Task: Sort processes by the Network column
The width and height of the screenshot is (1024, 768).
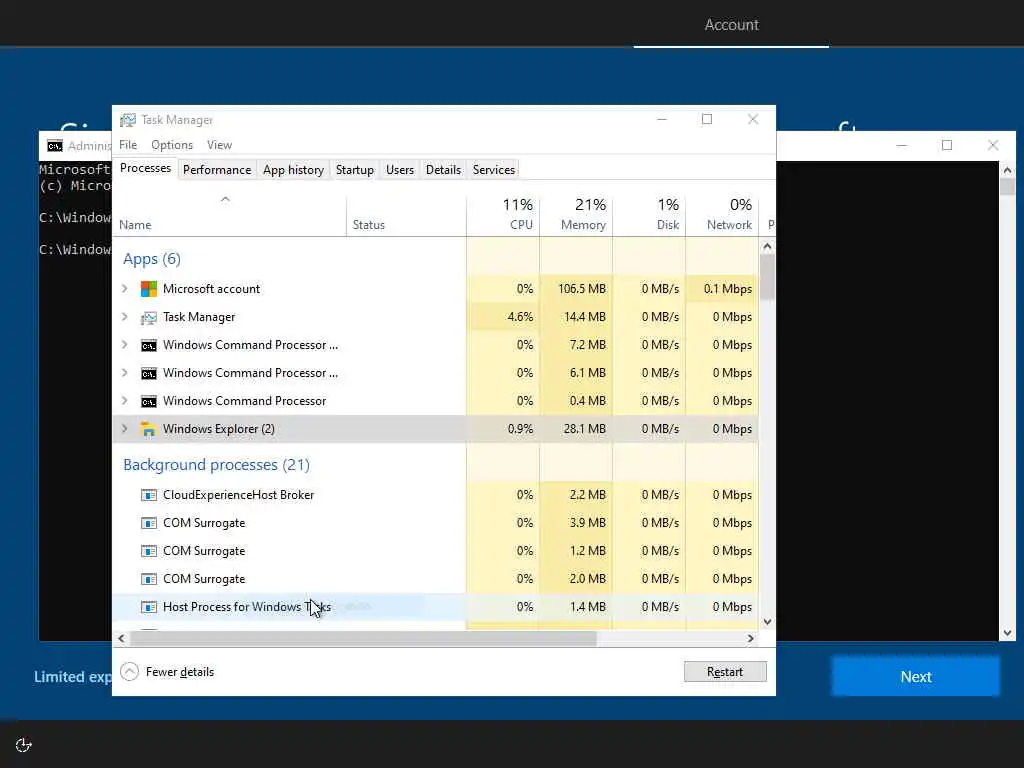Action: point(722,214)
